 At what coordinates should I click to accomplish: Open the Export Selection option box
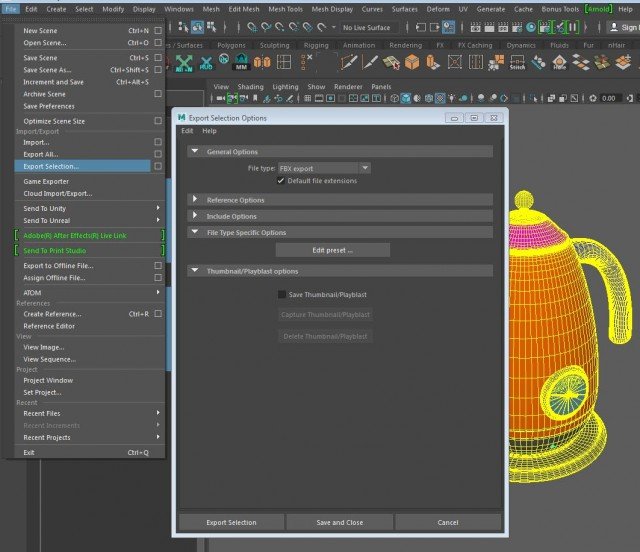click(x=158, y=166)
